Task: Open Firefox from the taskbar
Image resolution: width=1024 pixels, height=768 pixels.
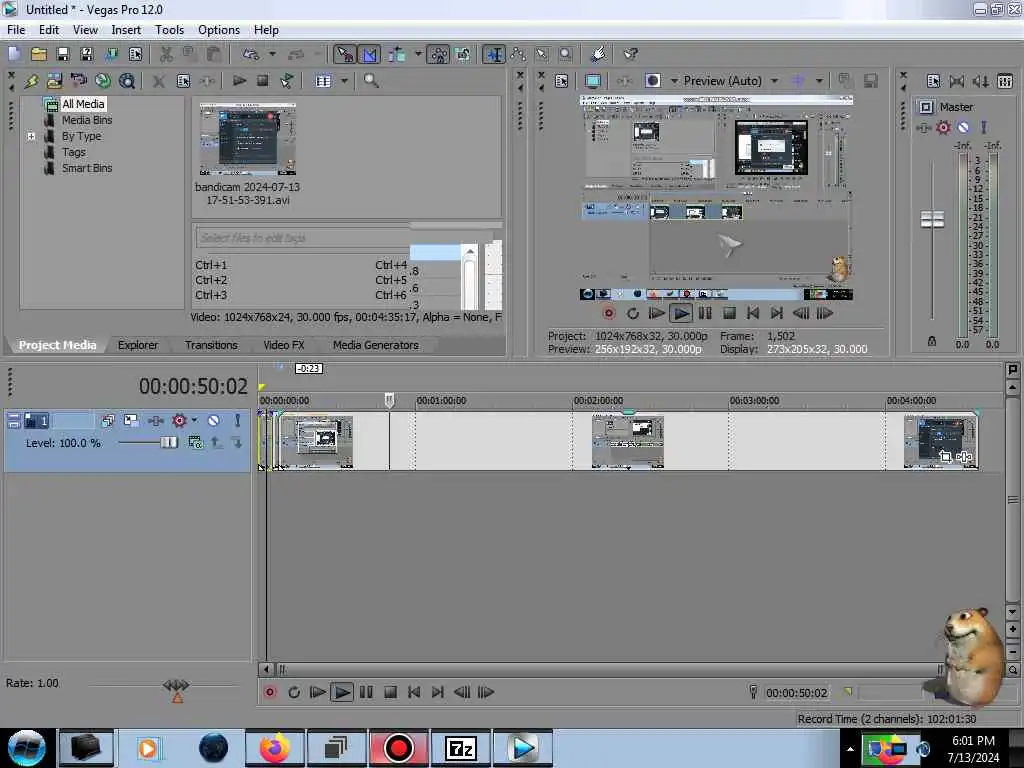Action: (275, 748)
